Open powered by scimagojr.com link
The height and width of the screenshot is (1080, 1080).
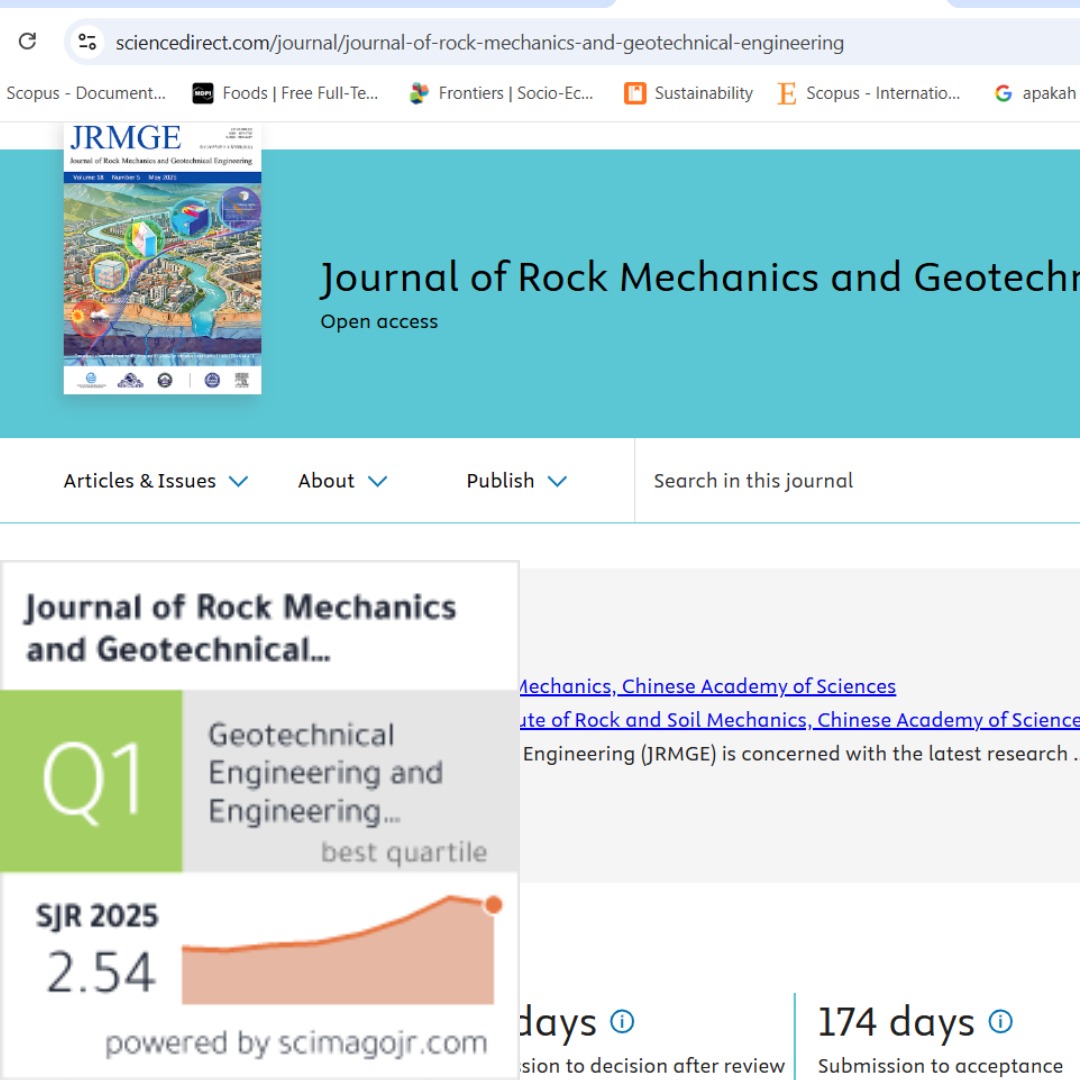[x=296, y=1043]
